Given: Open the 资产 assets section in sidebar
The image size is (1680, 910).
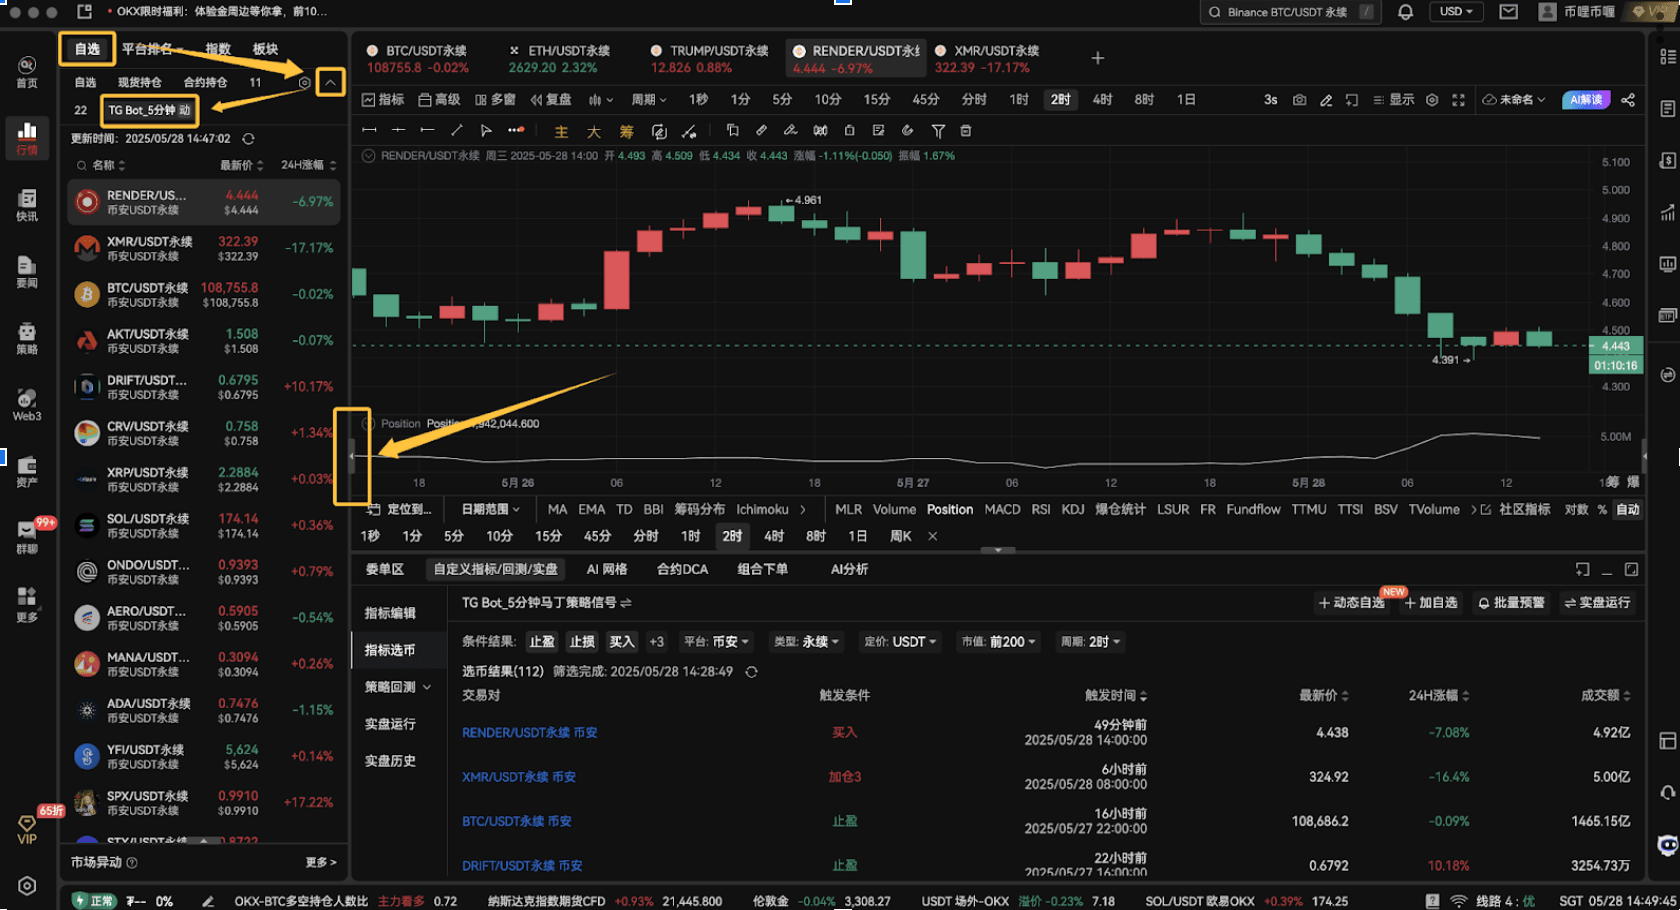Looking at the screenshot, I should click(27, 471).
